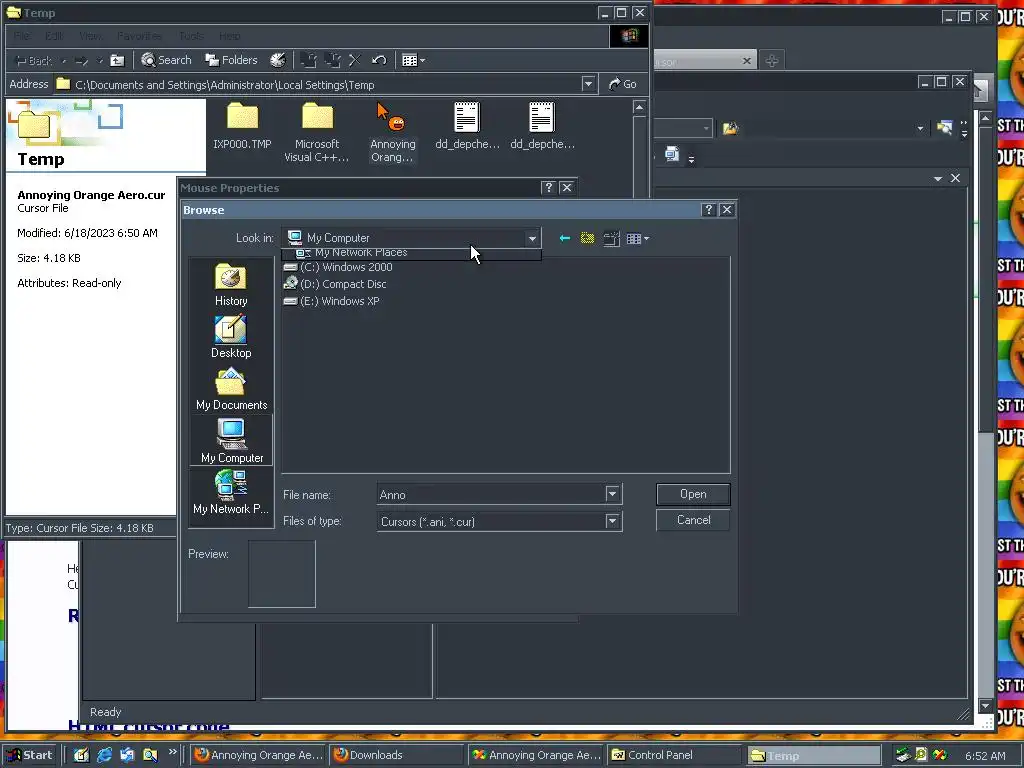Click Outlook Express quick launch icon
1024x768 pixels.
pos(127,755)
